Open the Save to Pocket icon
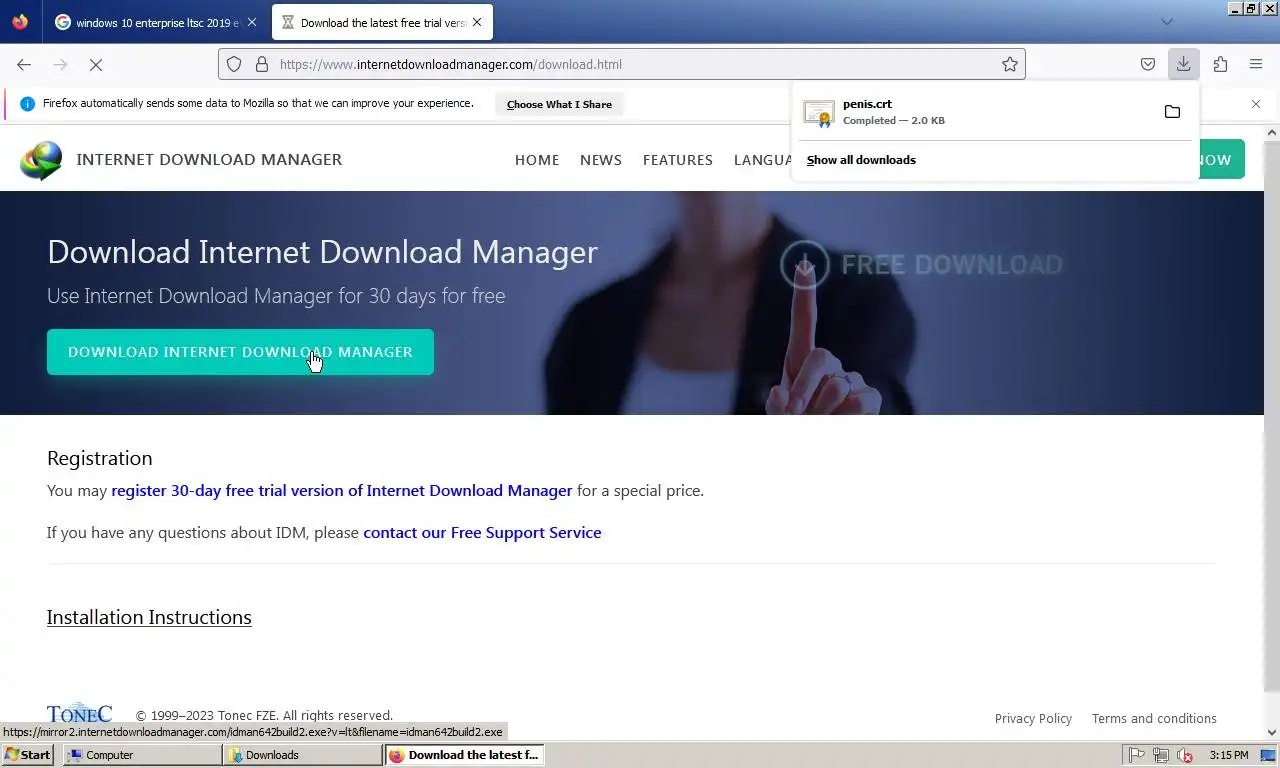The height and width of the screenshot is (768, 1280). [1148, 64]
